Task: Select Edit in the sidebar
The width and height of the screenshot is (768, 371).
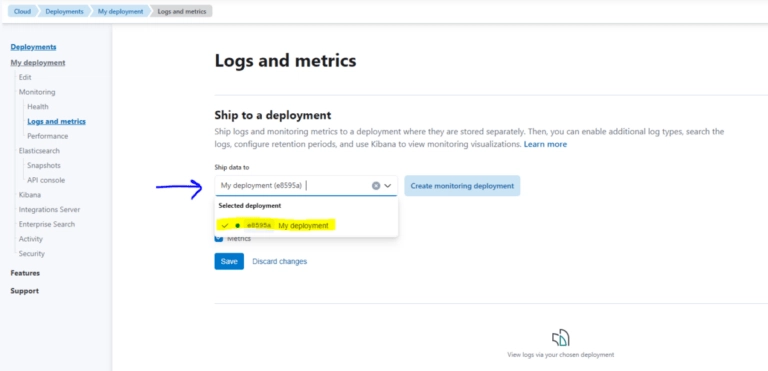Action: (25, 77)
